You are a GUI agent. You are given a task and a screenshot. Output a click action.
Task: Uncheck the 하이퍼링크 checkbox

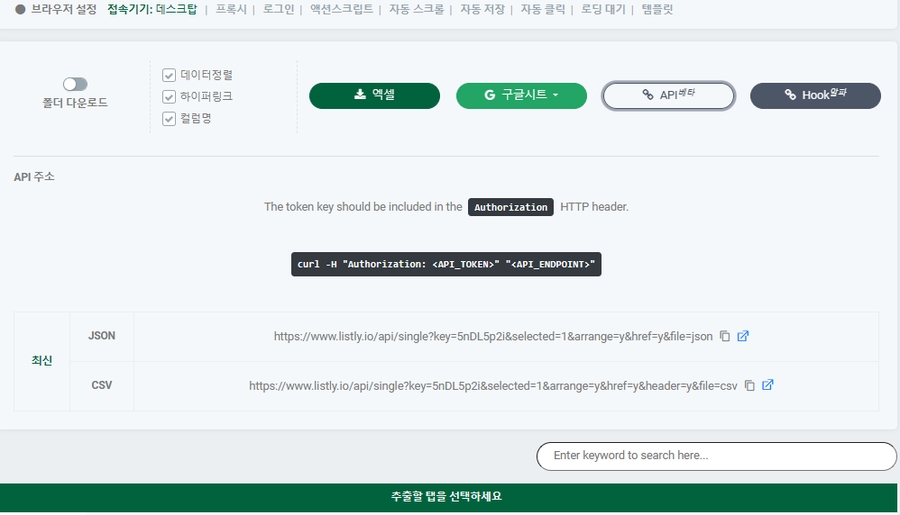[169, 96]
